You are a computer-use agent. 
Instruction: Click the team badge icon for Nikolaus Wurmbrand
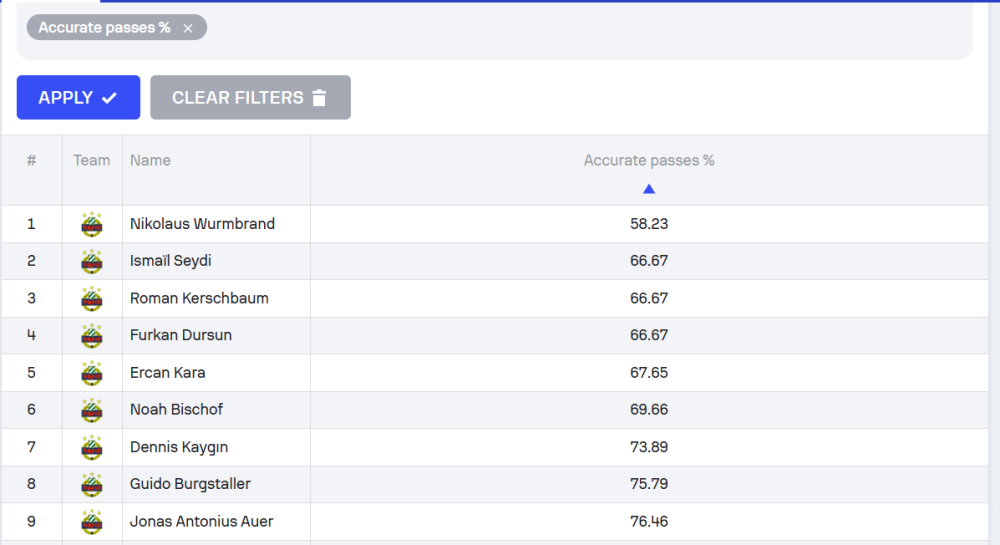92,224
